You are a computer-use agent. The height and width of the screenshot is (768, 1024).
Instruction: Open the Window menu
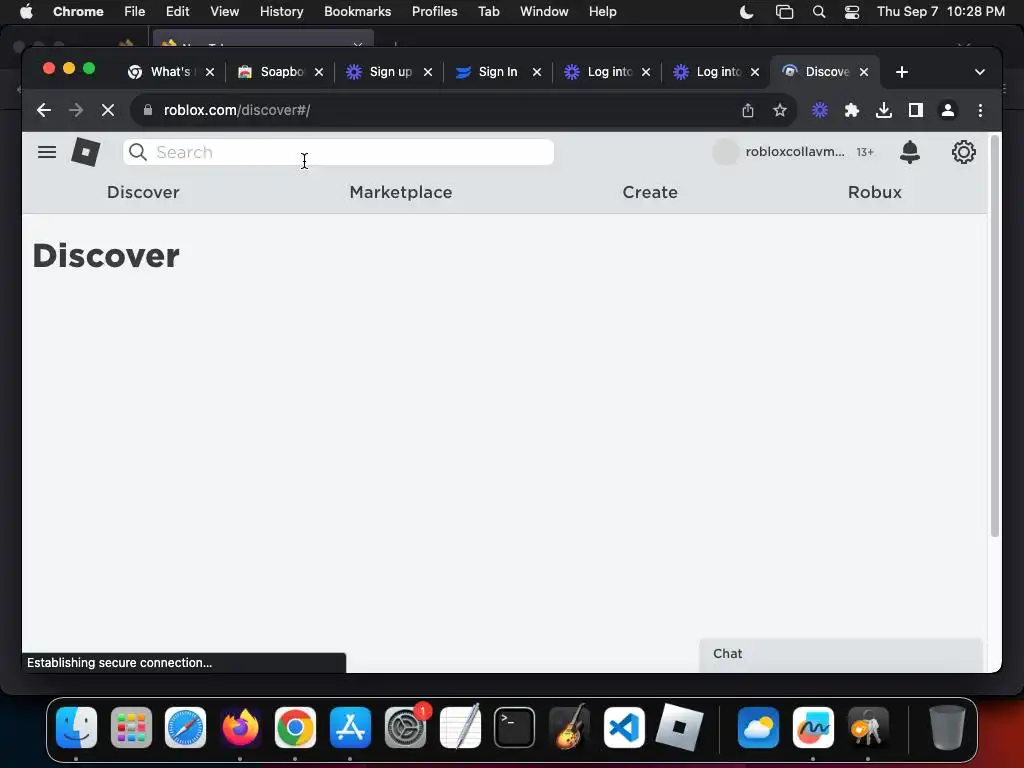pyautogui.click(x=544, y=12)
